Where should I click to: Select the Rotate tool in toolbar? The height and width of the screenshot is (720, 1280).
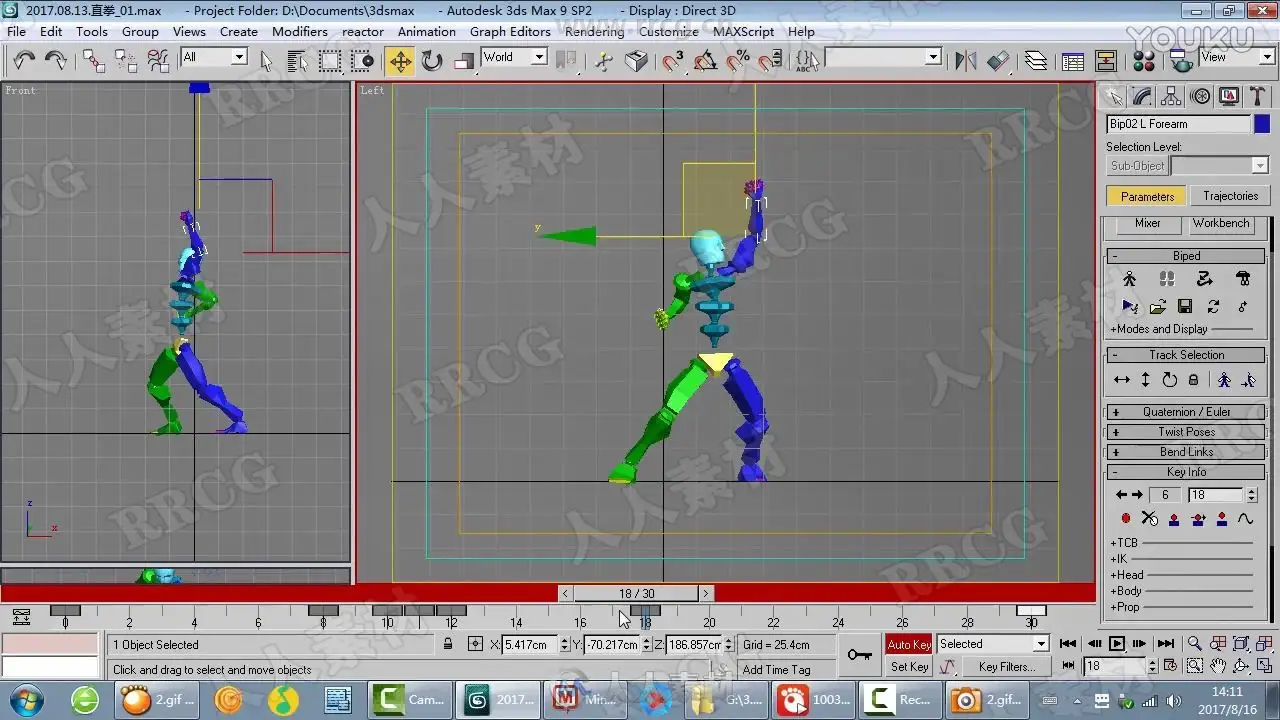(432, 61)
